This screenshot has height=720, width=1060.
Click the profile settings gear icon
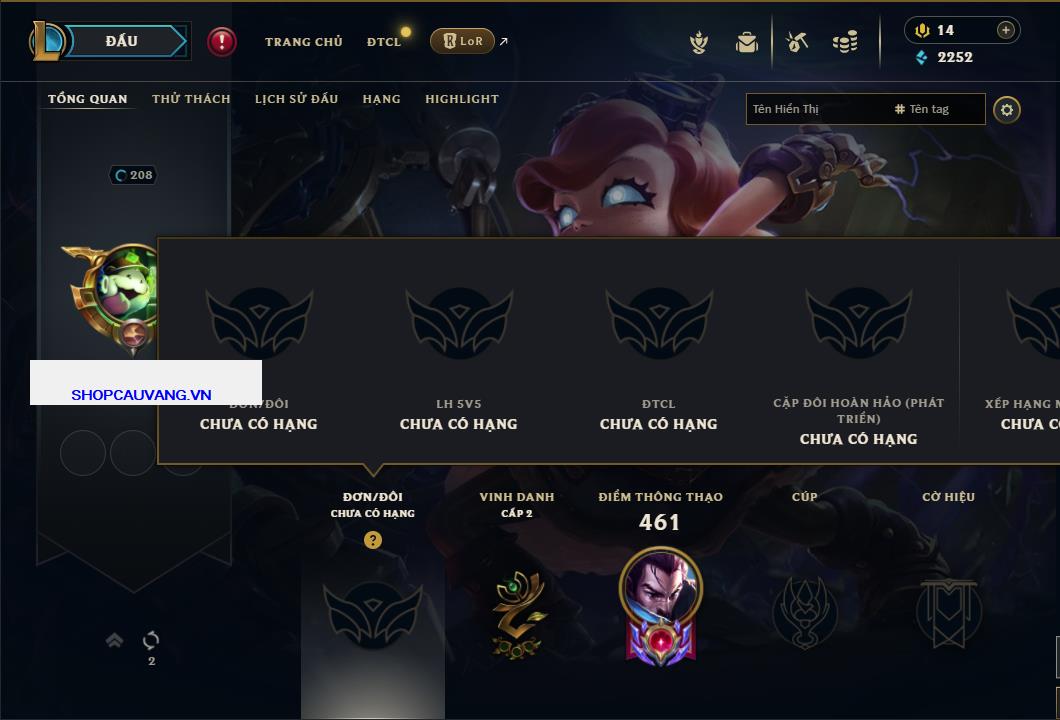coord(1007,110)
